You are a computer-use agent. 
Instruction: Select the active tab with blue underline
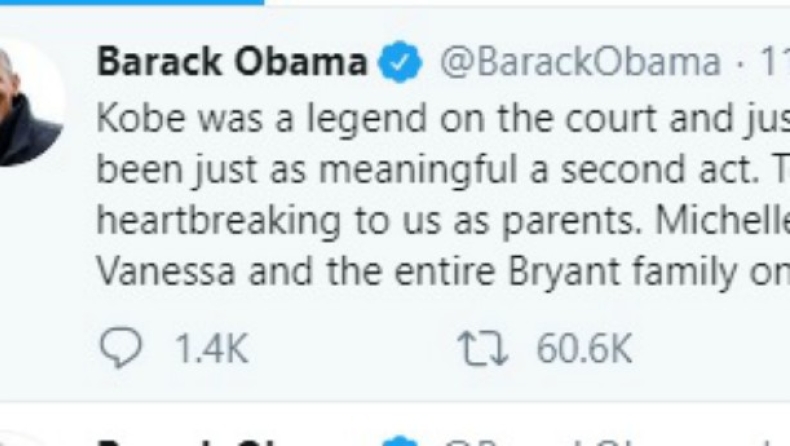point(132,3)
